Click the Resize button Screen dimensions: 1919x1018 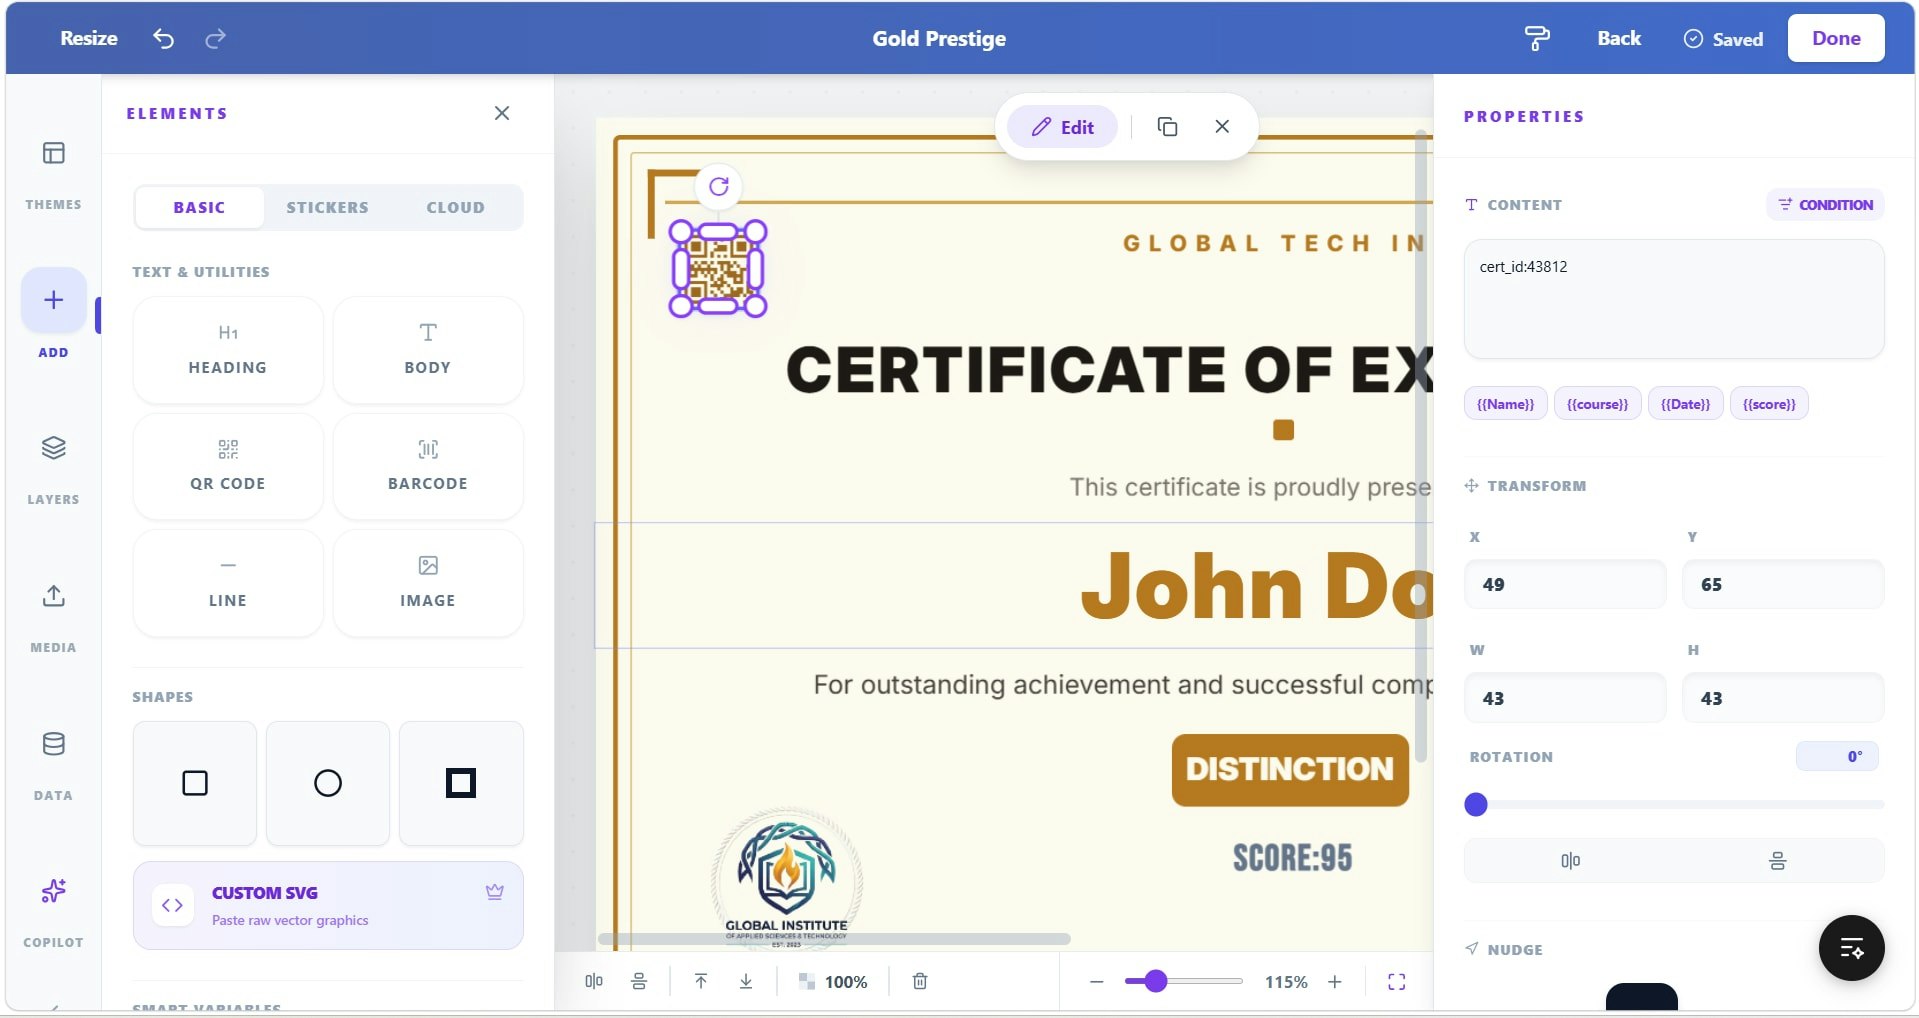point(89,38)
